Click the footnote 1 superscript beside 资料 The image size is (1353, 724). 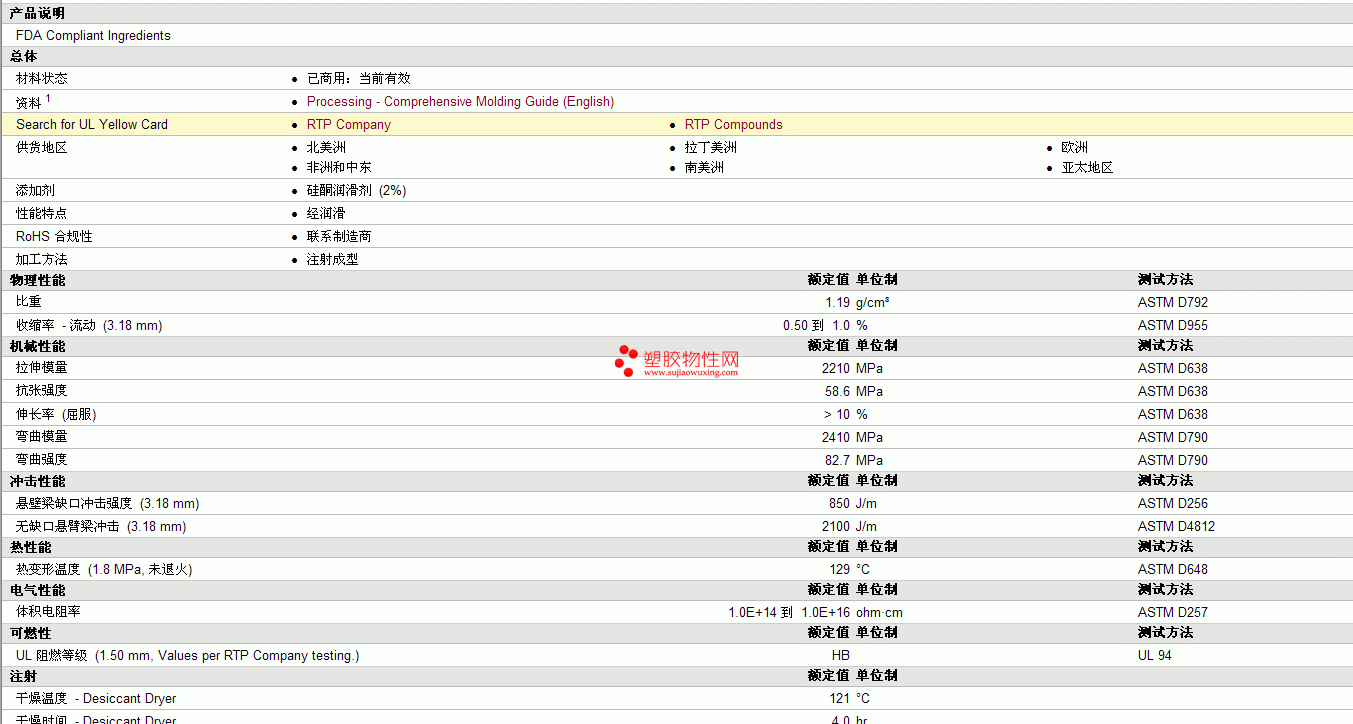(x=48, y=98)
